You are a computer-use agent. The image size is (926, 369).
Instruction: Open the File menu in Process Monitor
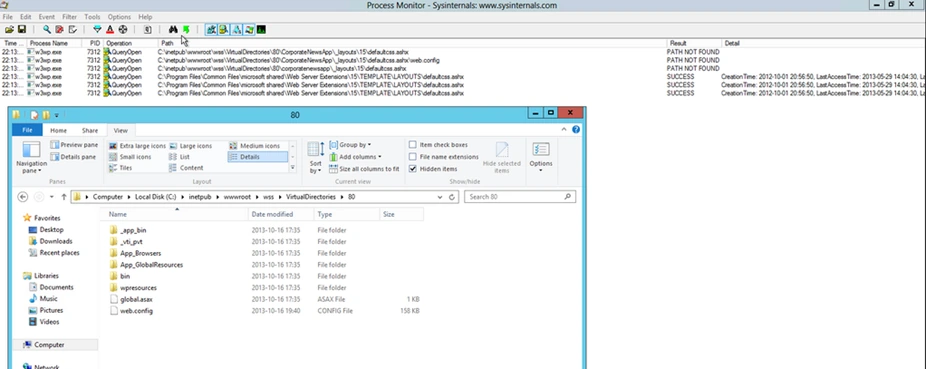coord(8,17)
